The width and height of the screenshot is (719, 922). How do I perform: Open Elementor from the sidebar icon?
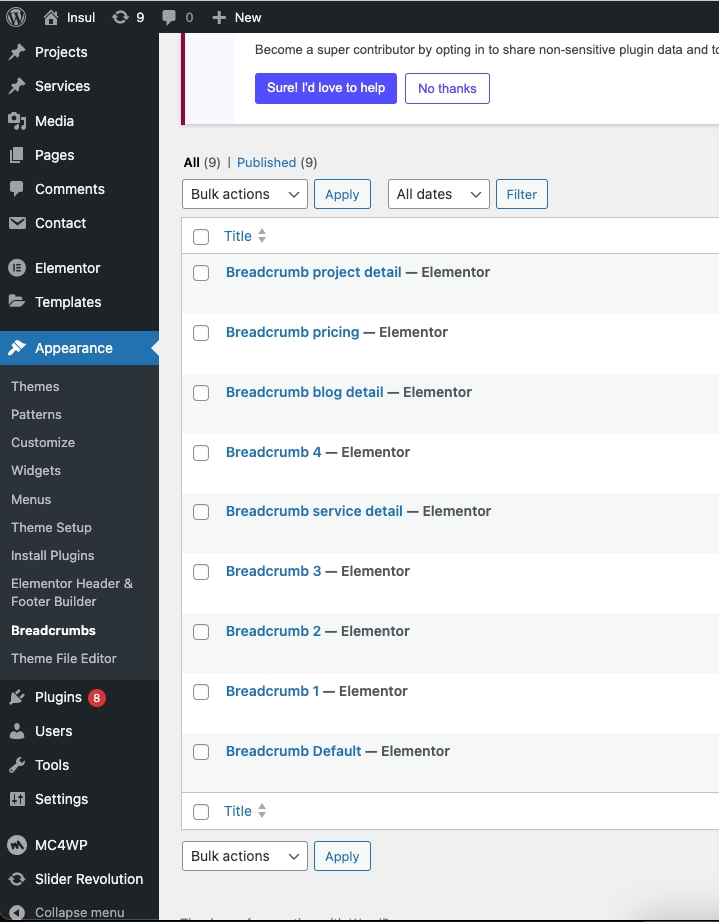17,268
